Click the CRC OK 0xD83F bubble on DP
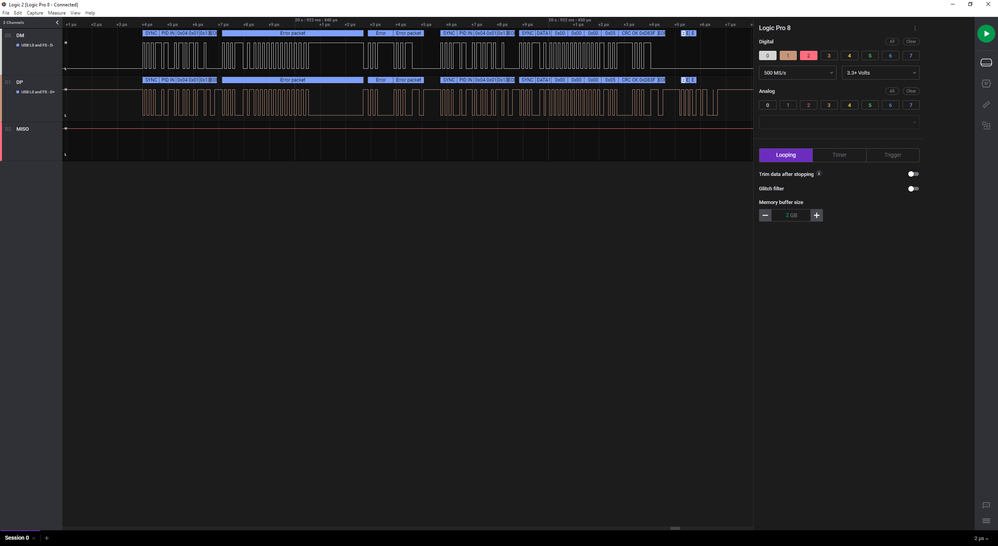Viewport: 998px width, 546px height. (x=638, y=80)
